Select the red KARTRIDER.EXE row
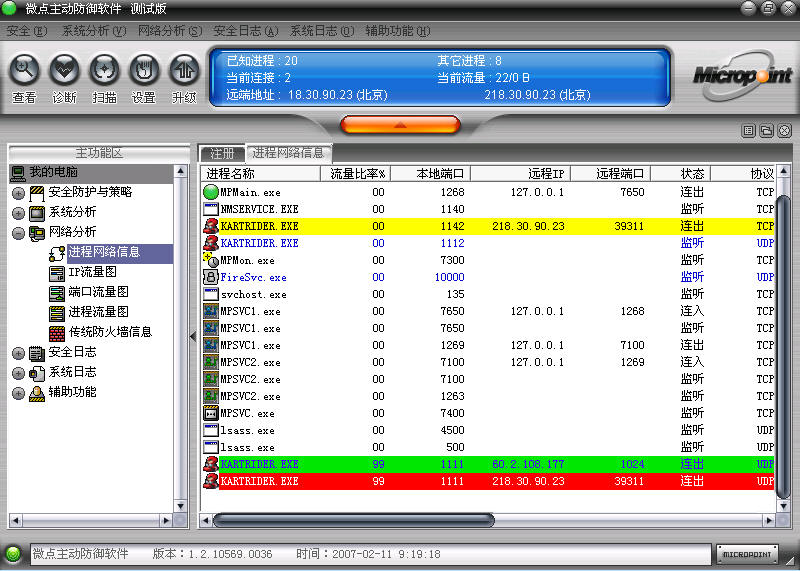 [488, 481]
